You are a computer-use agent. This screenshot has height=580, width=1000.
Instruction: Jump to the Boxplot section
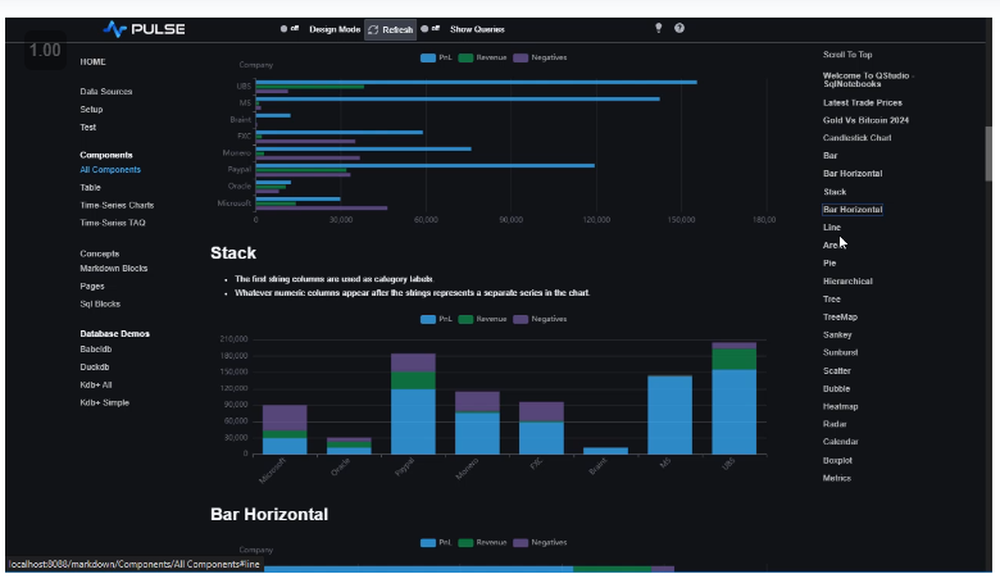[x=837, y=460]
